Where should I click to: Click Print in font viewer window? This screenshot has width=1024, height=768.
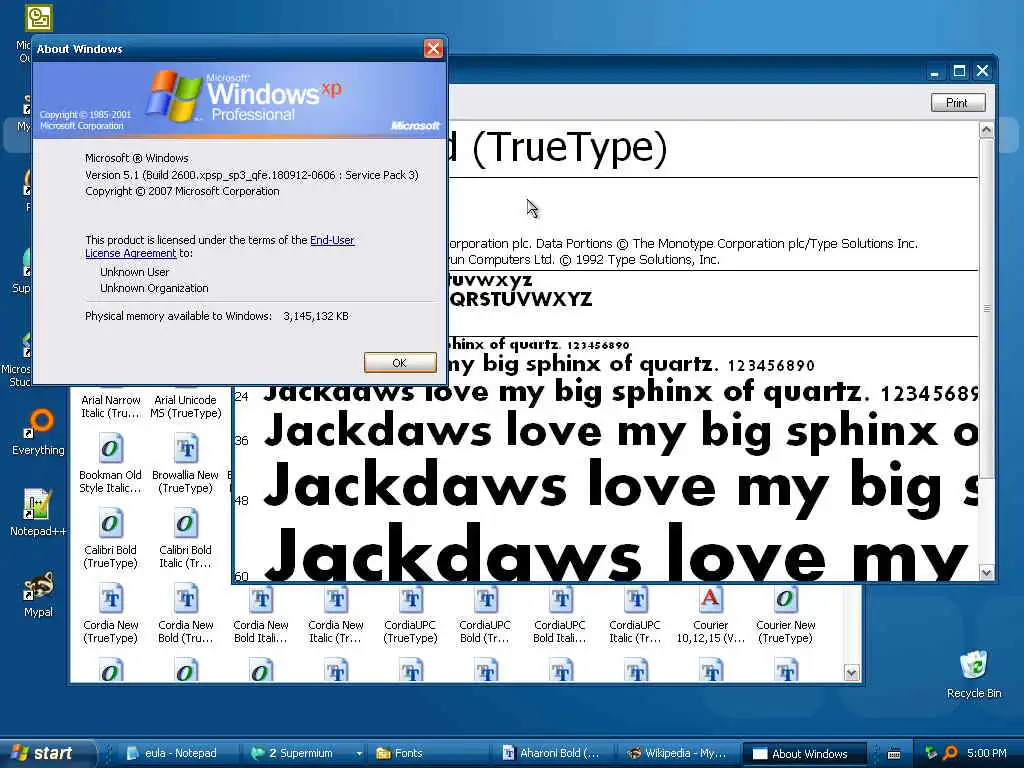957,103
